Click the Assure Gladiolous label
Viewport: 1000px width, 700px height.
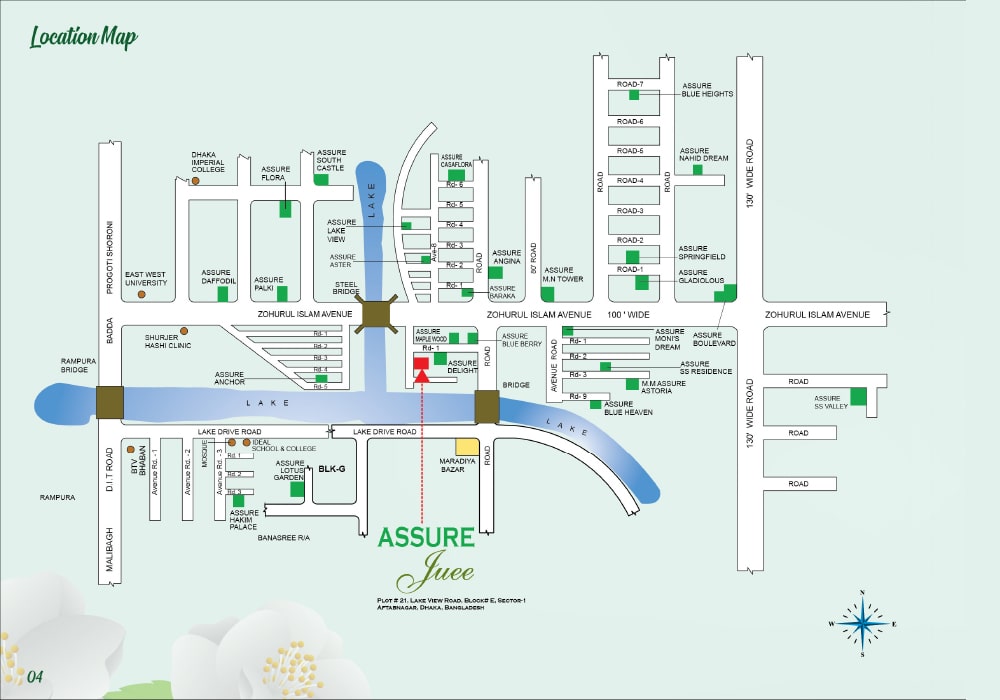point(701,276)
